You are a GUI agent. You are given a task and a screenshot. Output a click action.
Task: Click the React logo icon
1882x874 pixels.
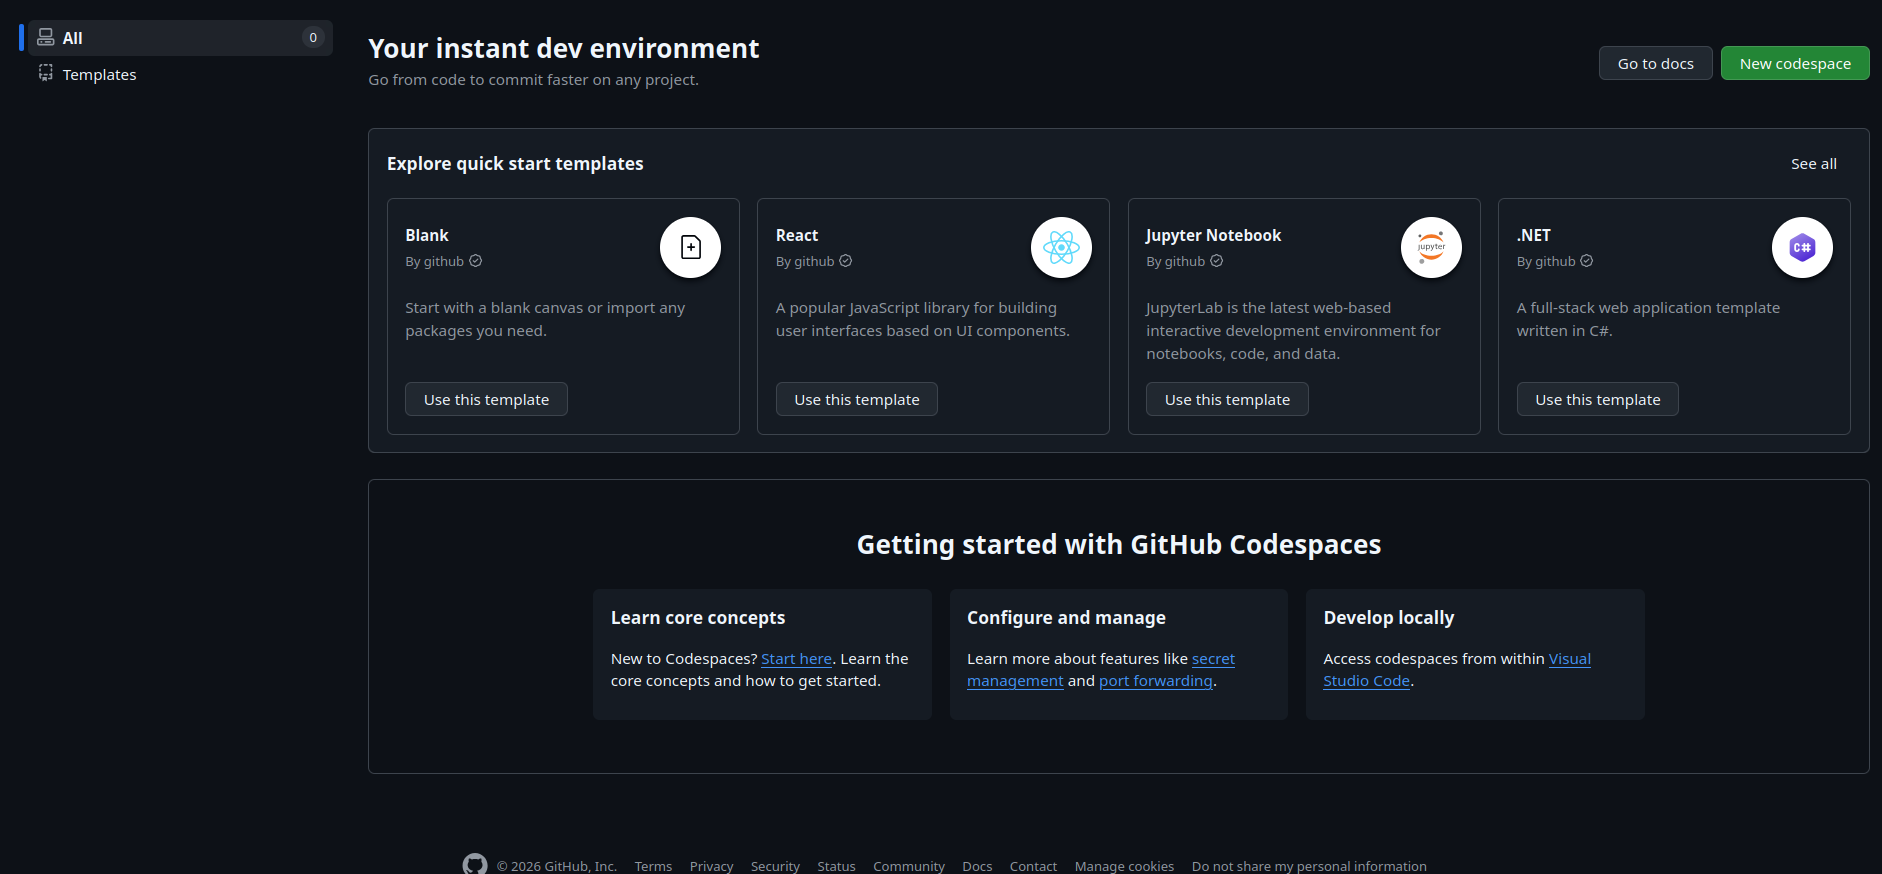tap(1061, 247)
